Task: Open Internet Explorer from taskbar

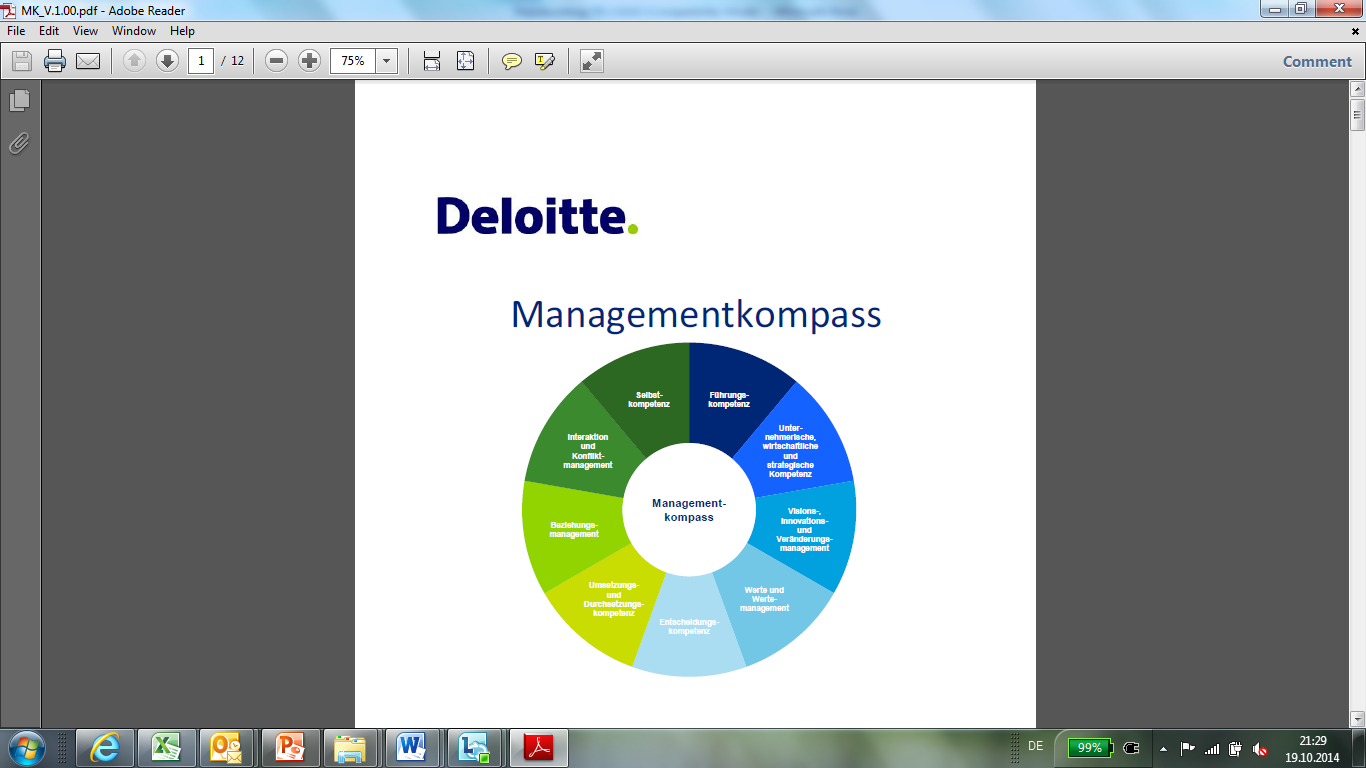Action: (104, 747)
